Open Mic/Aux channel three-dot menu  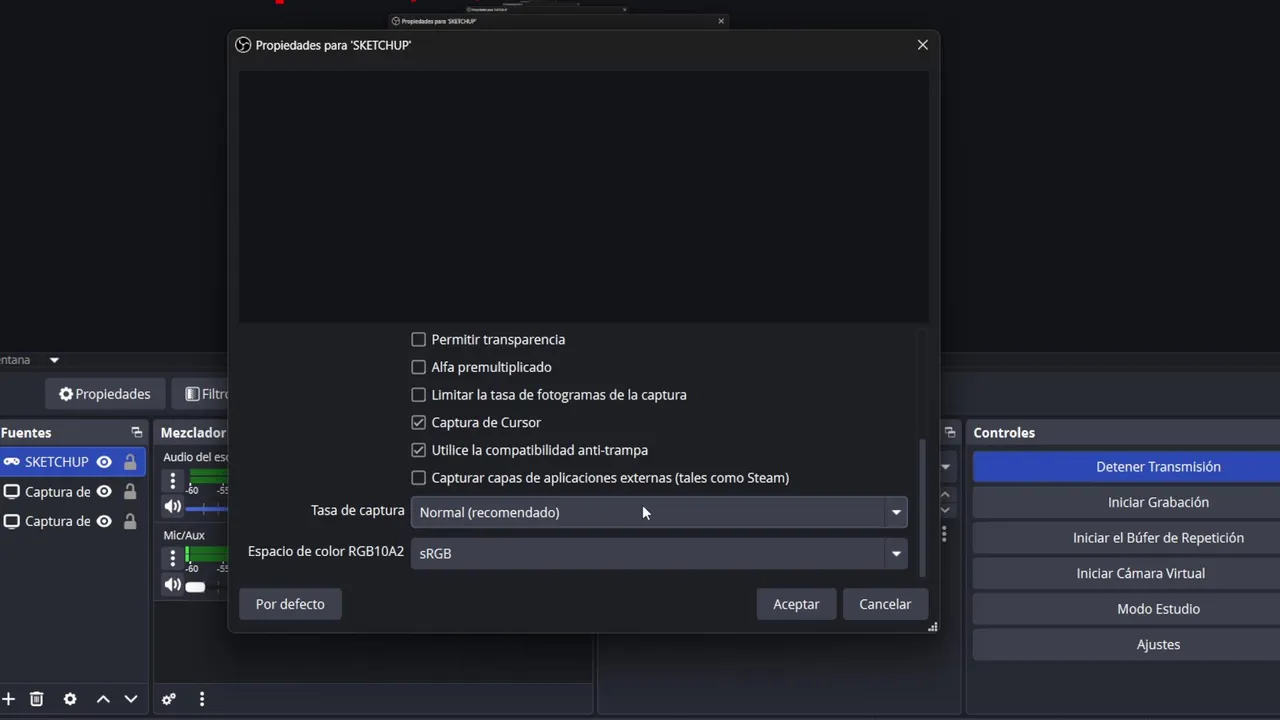[x=173, y=559]
